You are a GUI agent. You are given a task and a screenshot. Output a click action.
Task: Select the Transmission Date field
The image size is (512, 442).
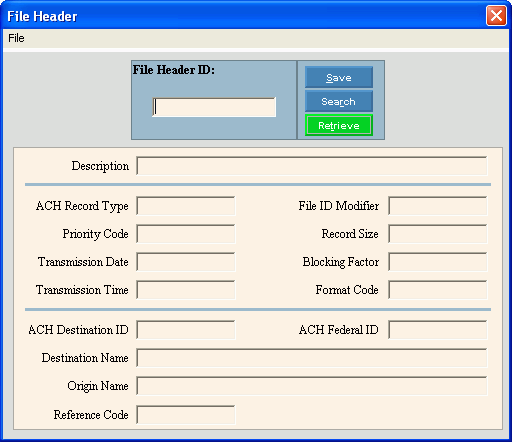[x=186, y=262]
